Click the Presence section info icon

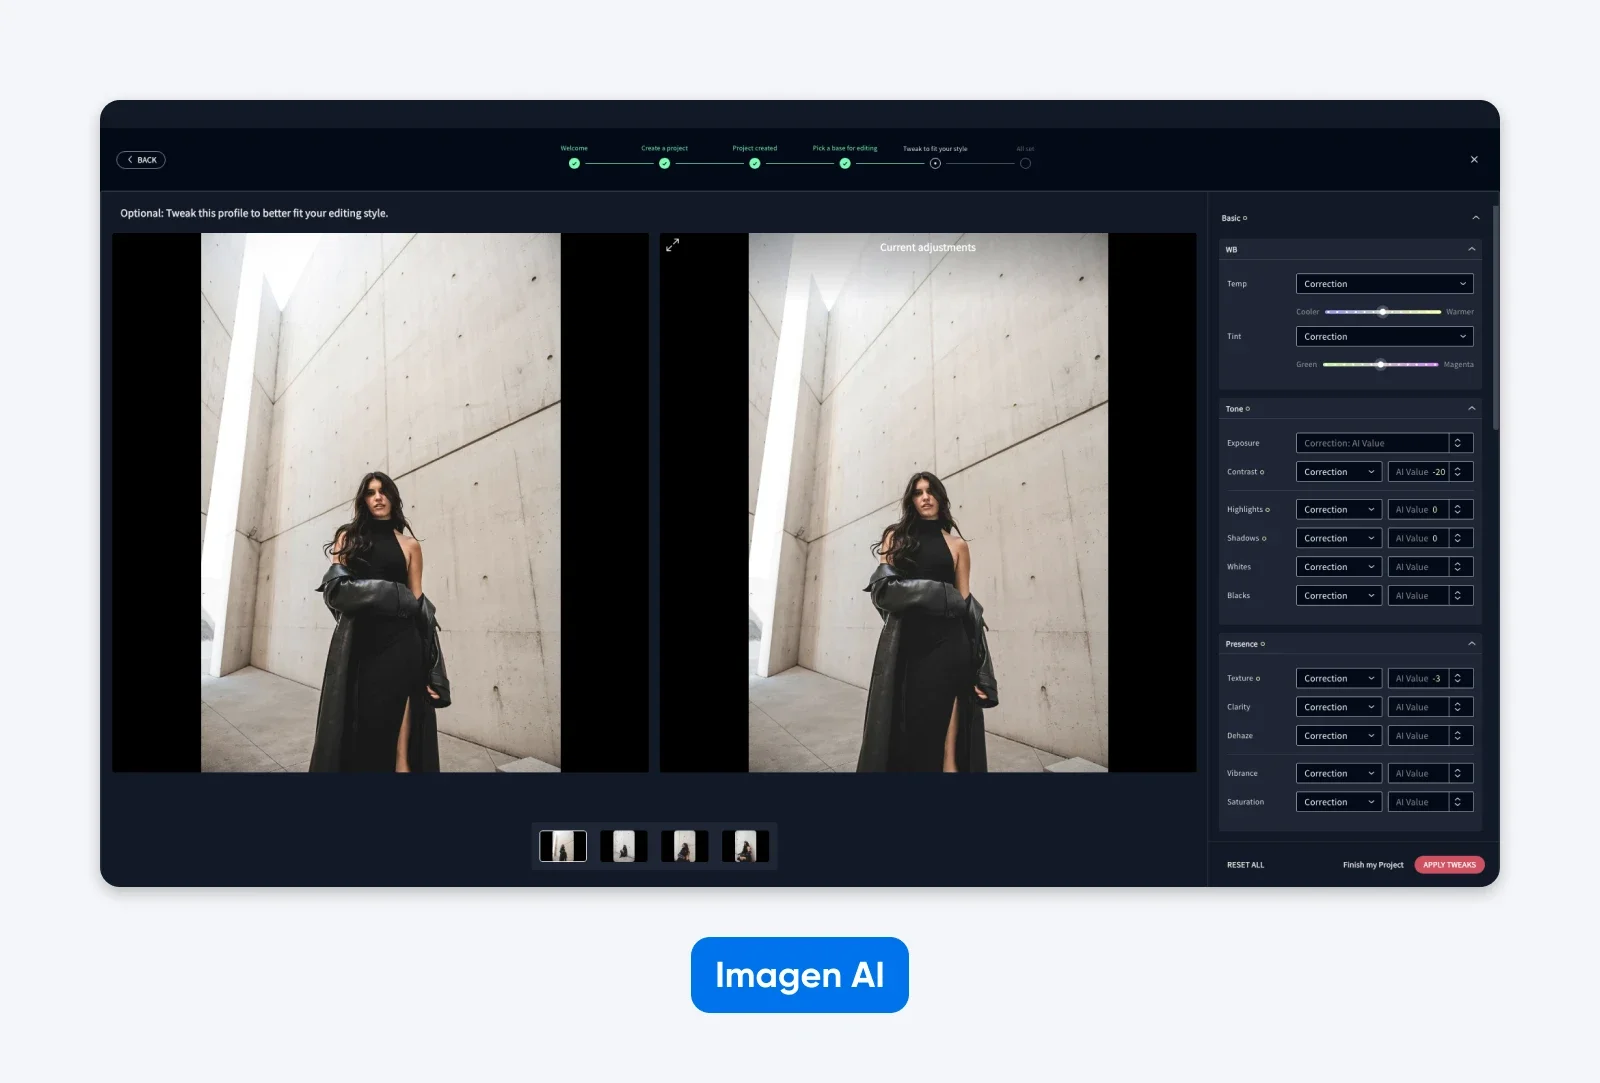coord(1263,644)
